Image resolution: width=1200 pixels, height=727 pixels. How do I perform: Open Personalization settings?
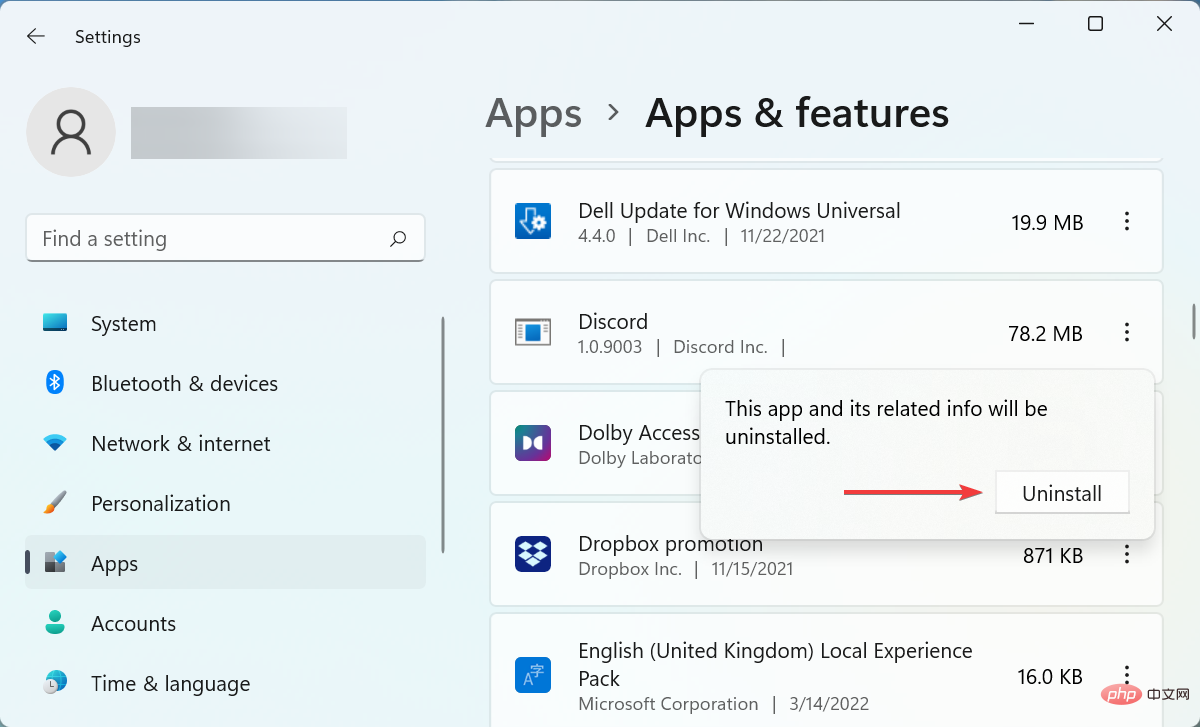[x=225, y=504]
